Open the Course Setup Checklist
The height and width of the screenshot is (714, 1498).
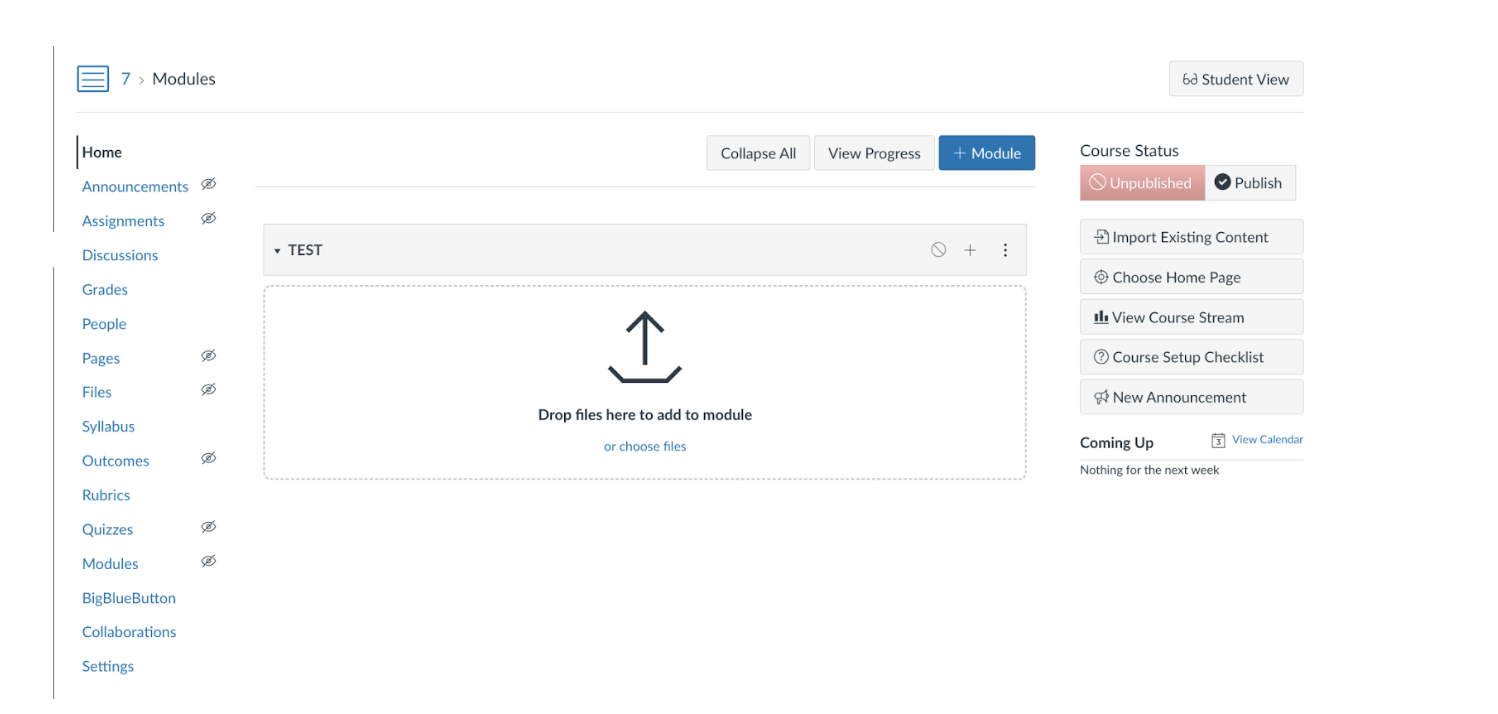1192,357
